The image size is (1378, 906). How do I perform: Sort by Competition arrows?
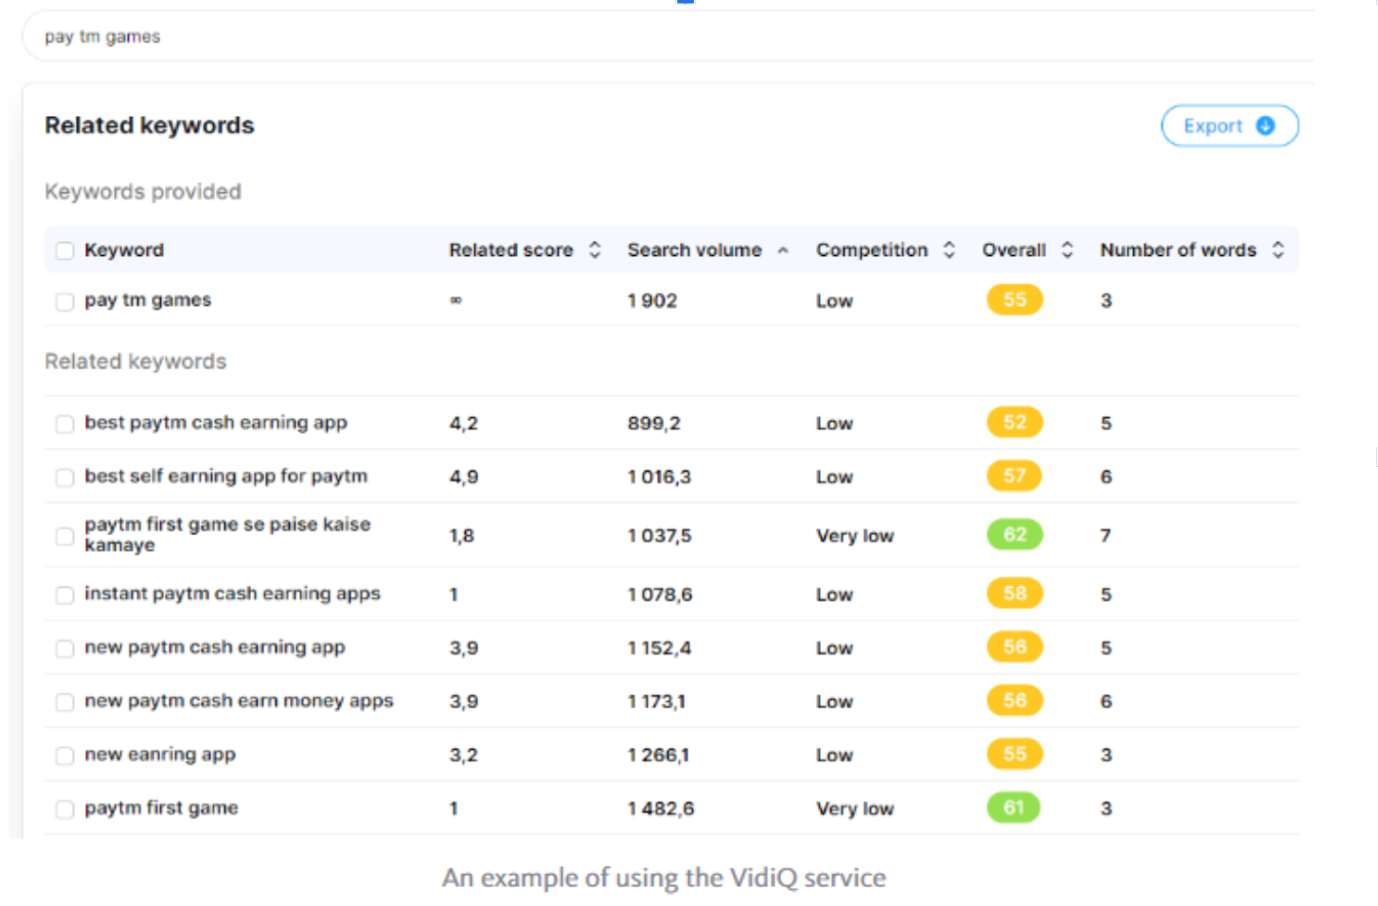(x=949, y=250)
